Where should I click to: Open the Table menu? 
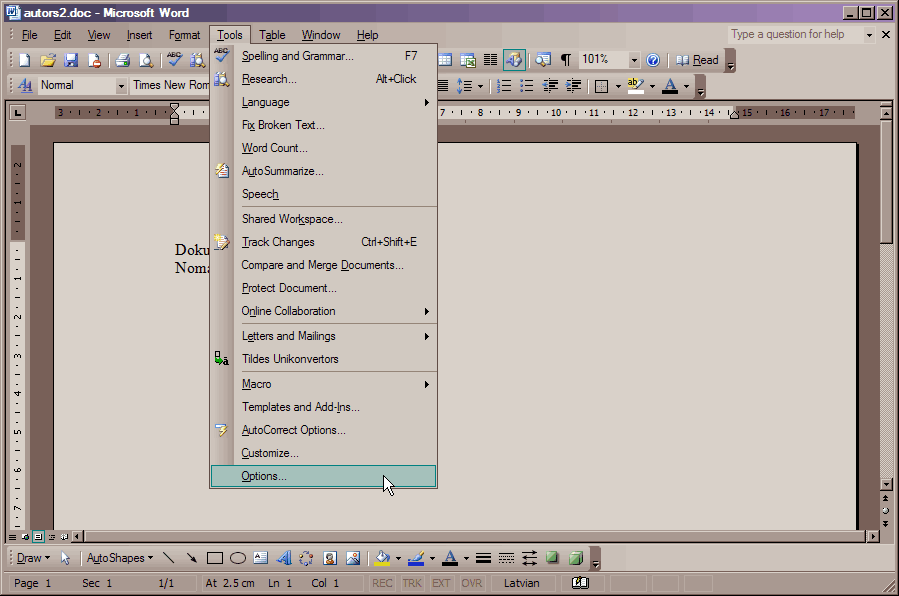(272, 35)
